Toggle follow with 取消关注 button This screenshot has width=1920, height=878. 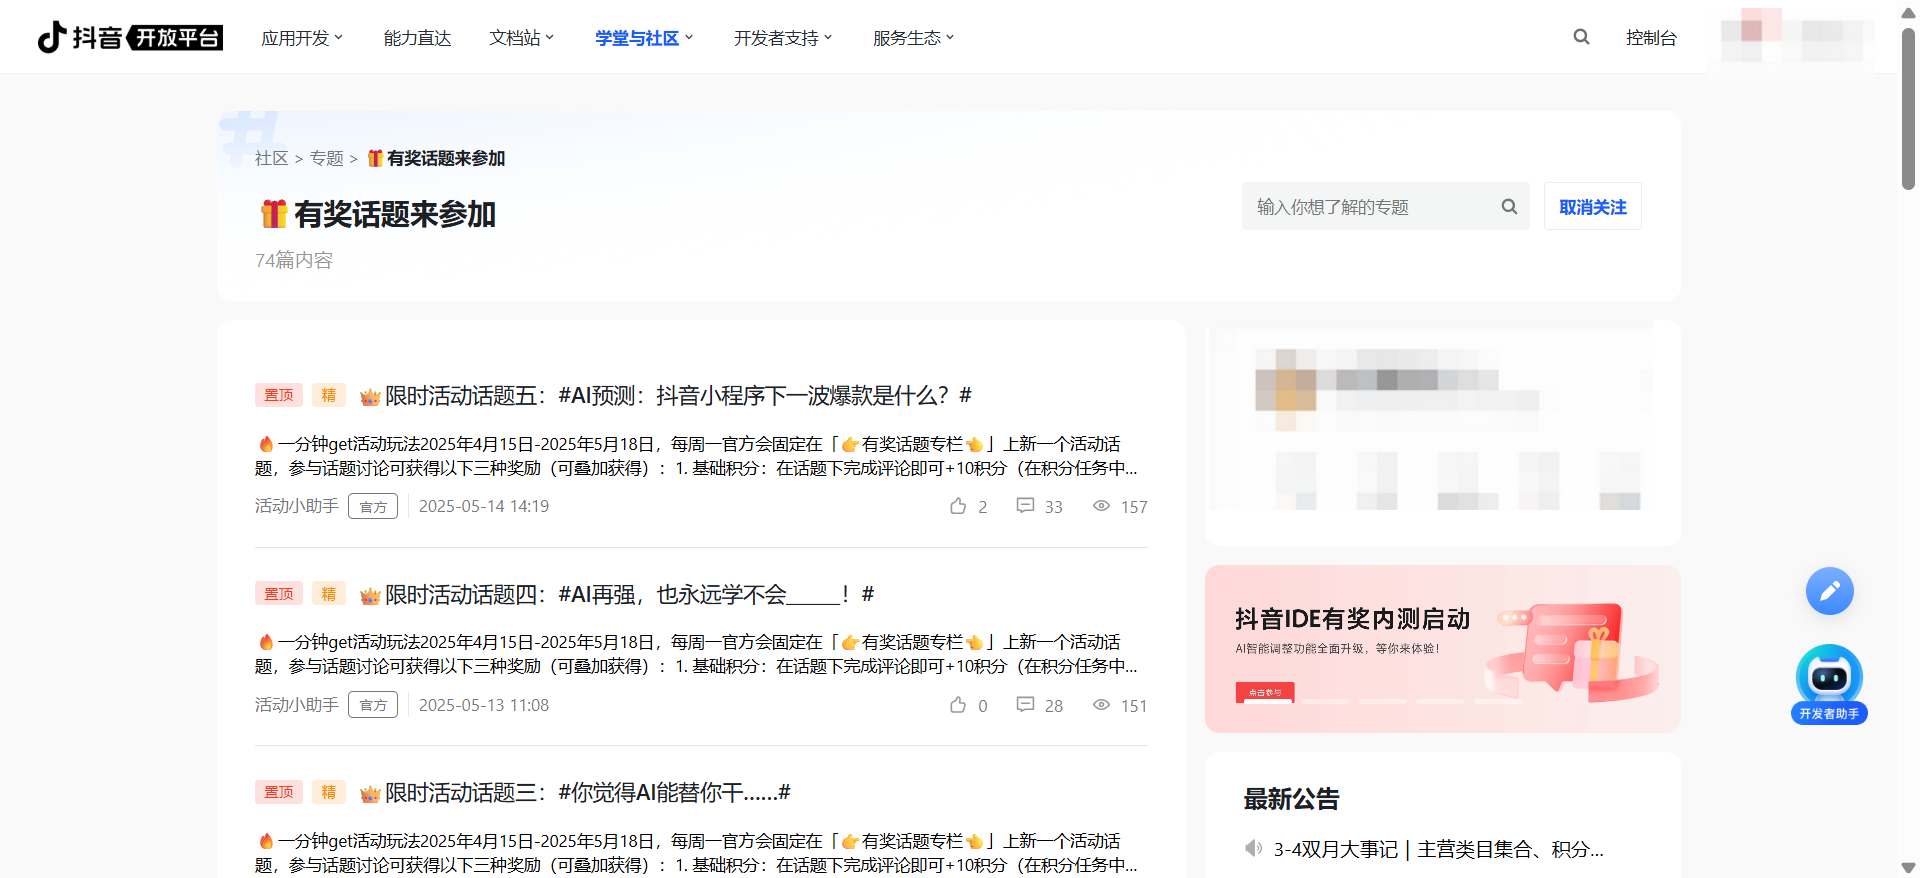(1592, 207)
